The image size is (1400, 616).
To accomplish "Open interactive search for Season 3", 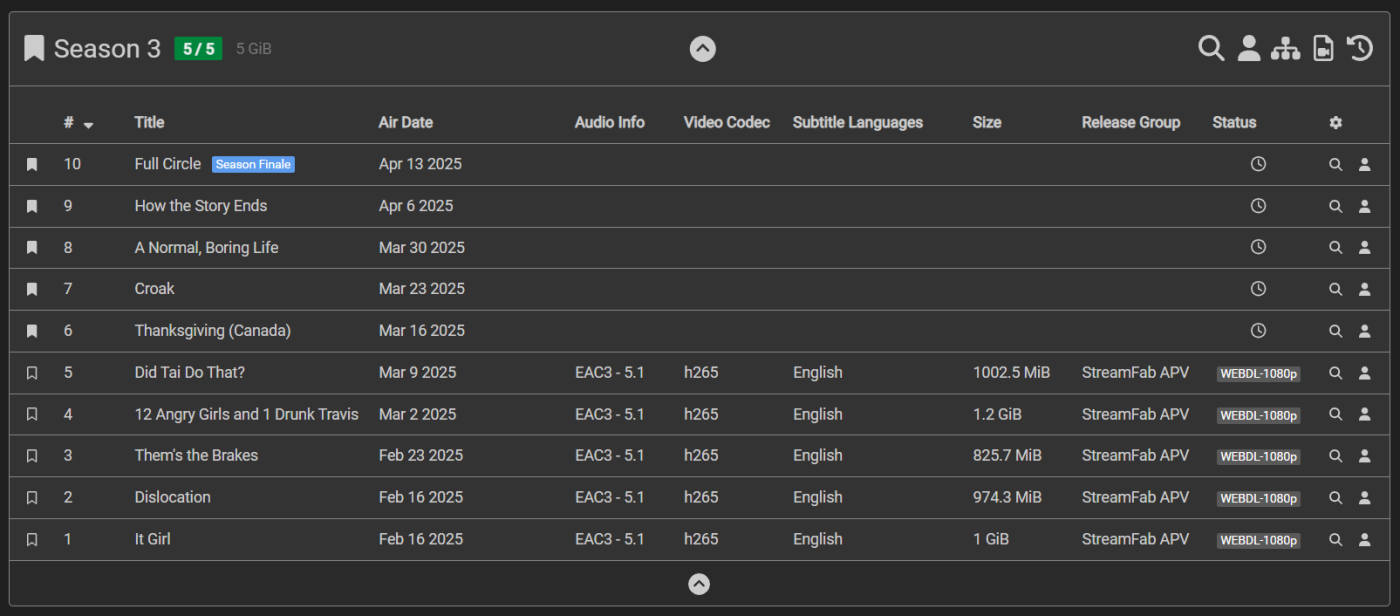I will (x=1249, y=48).
